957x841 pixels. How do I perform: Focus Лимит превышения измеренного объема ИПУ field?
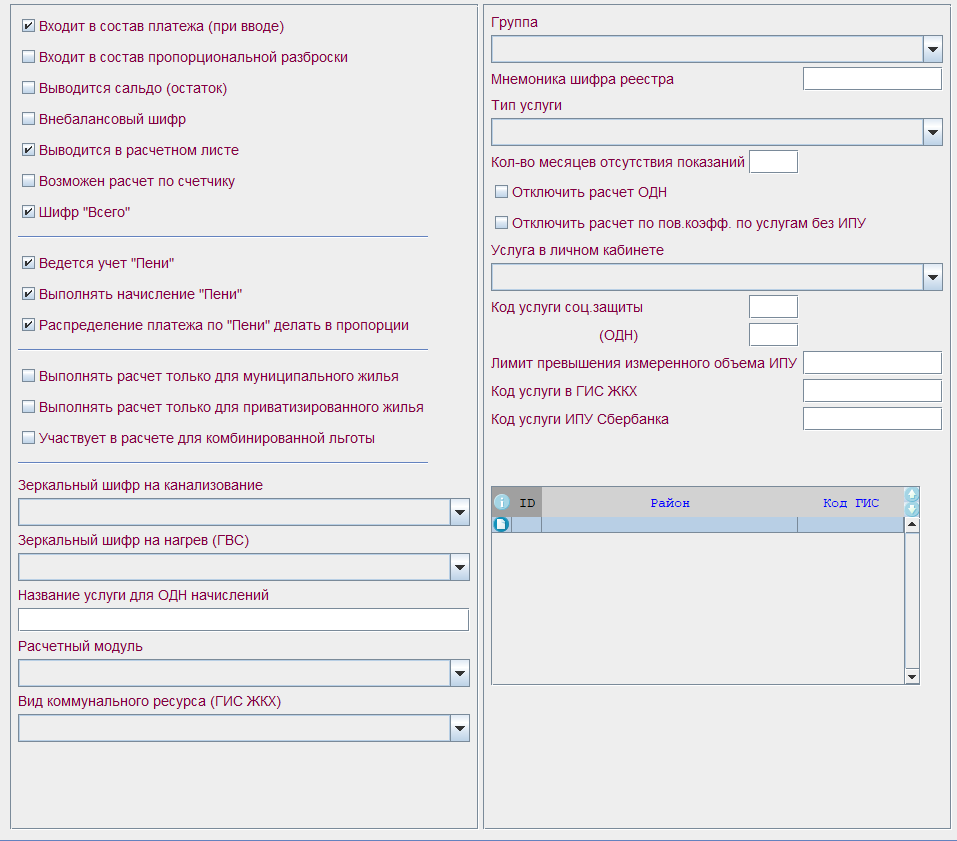point(872,363)
